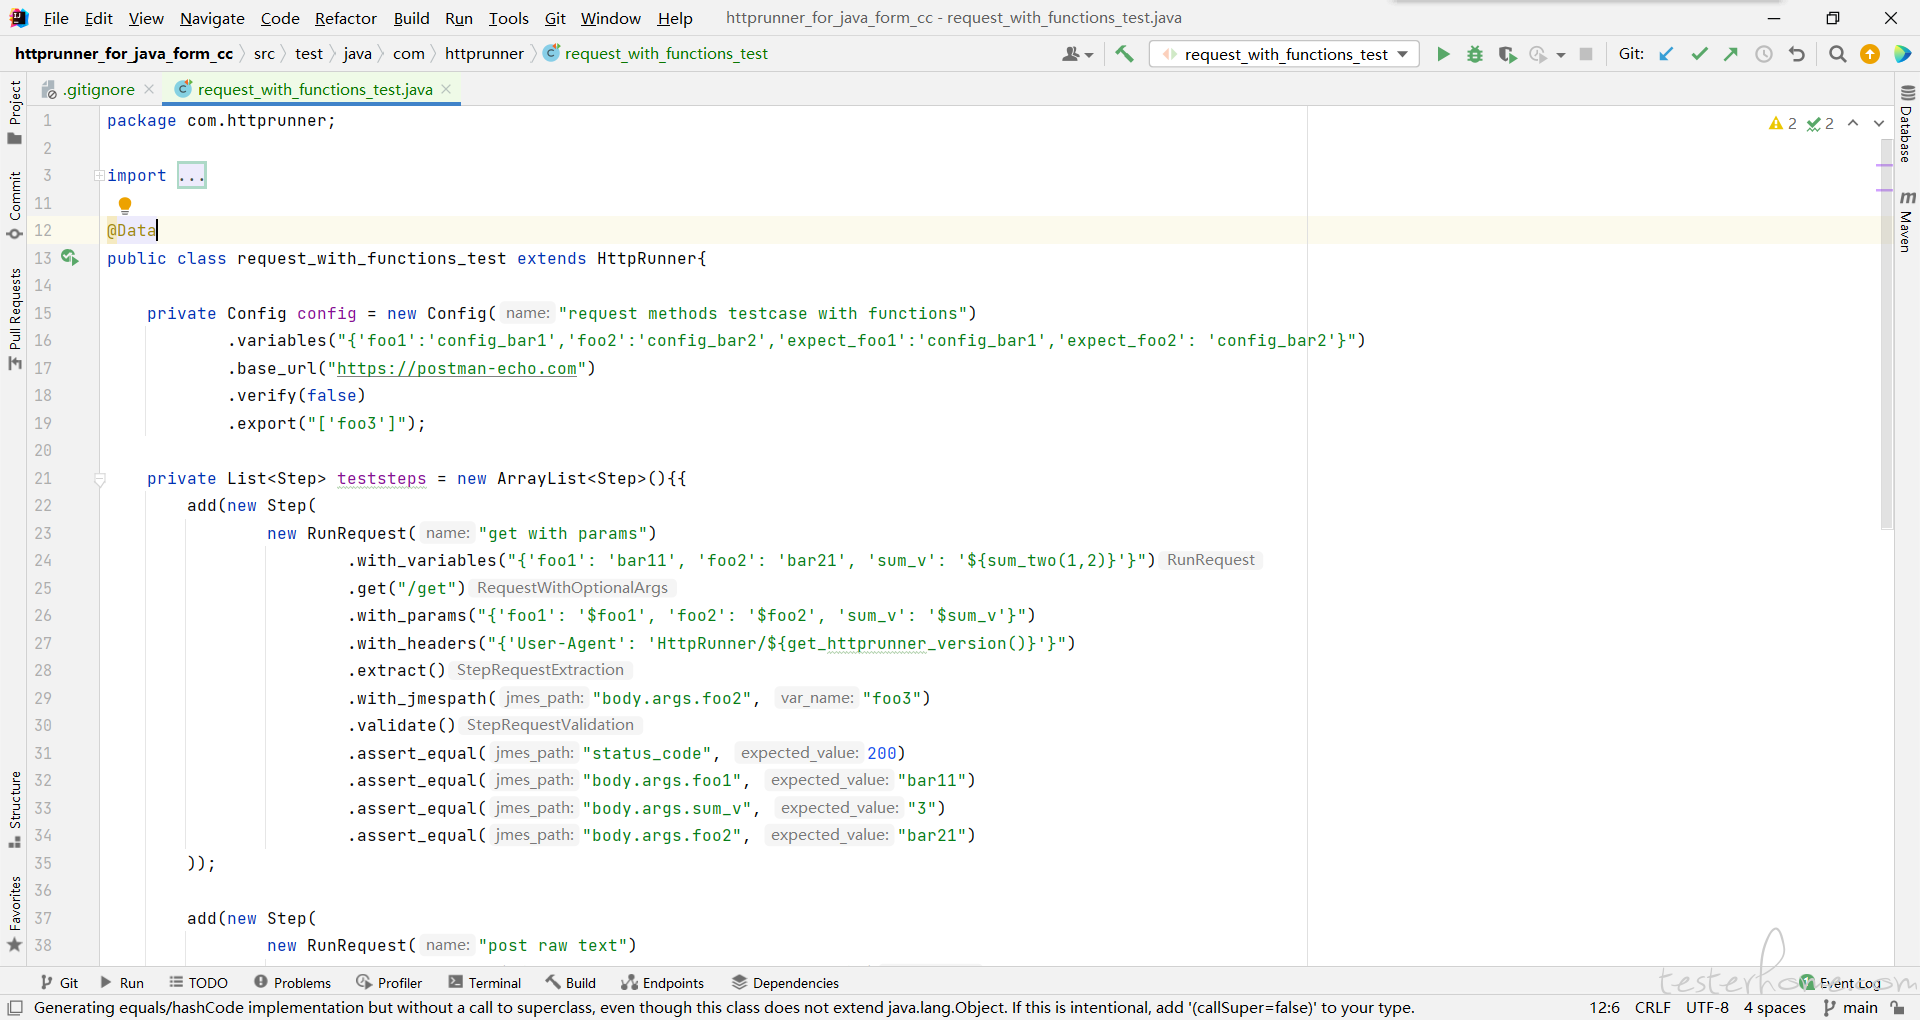
Task: Open the profiler run icon
Action: point(1538,54)
